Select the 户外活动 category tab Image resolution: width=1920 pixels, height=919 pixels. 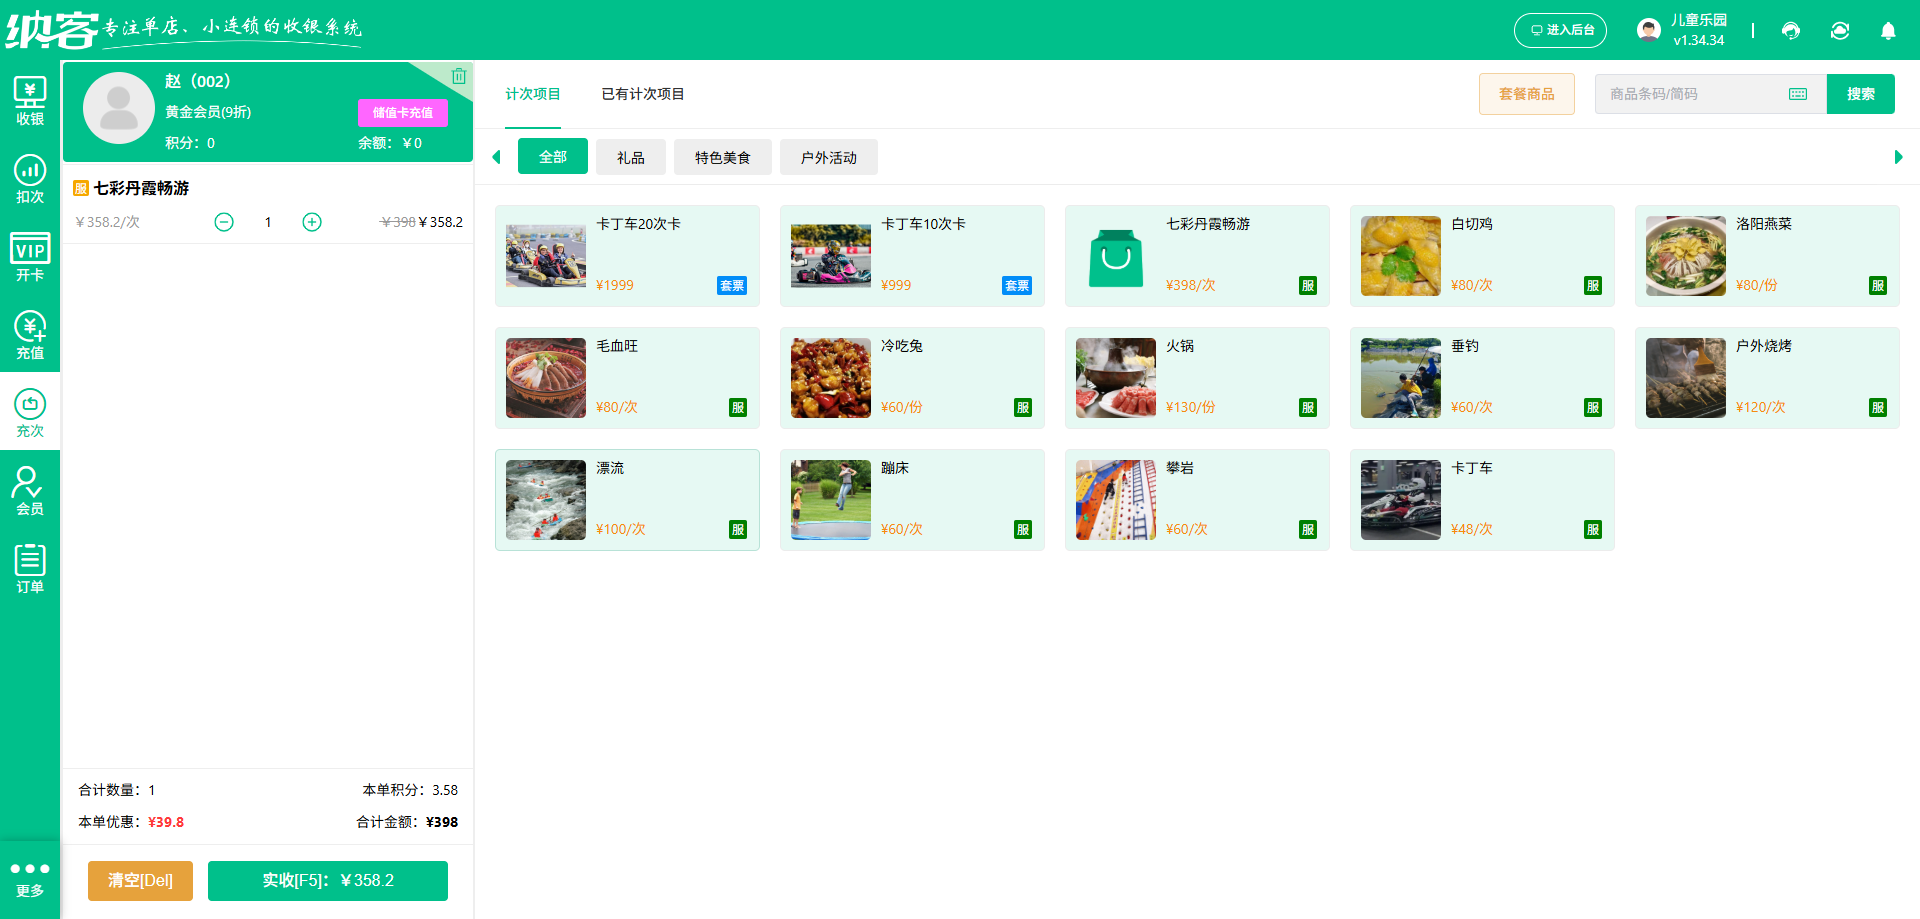pos(828,157)
